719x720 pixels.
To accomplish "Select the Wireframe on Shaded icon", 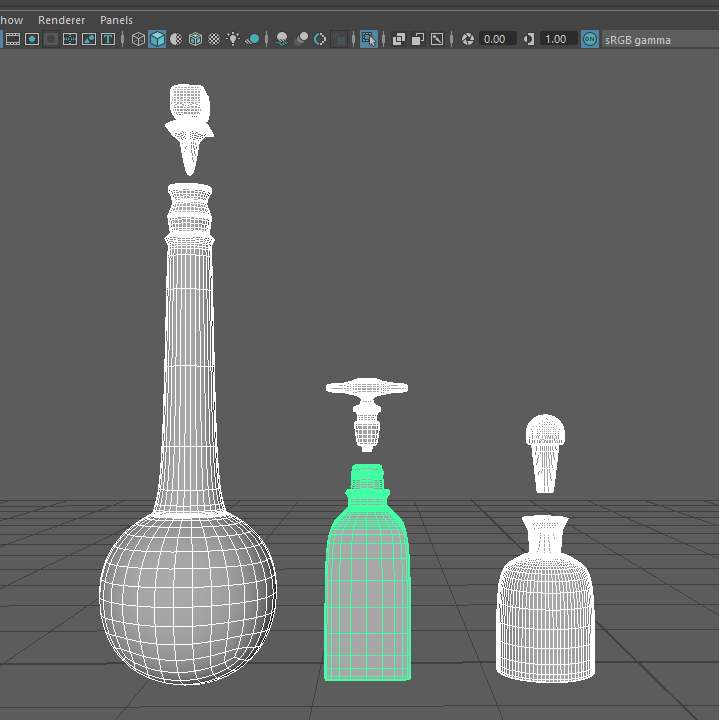I will (195, 39).
